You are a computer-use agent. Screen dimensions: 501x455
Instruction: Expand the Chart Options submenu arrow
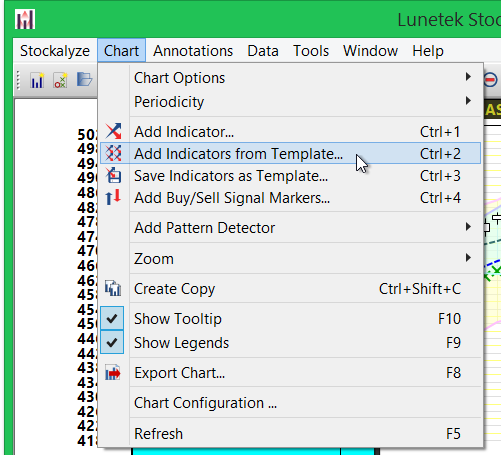pos(468,77)
